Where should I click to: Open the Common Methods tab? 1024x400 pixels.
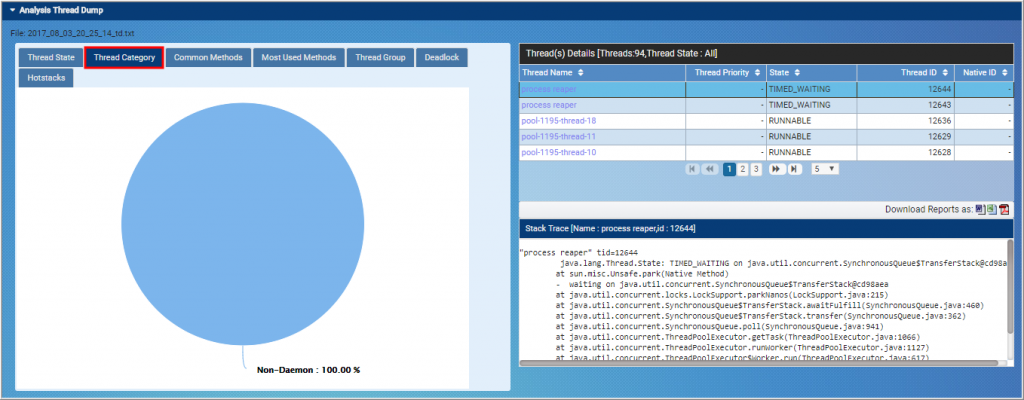coord(208,58)
